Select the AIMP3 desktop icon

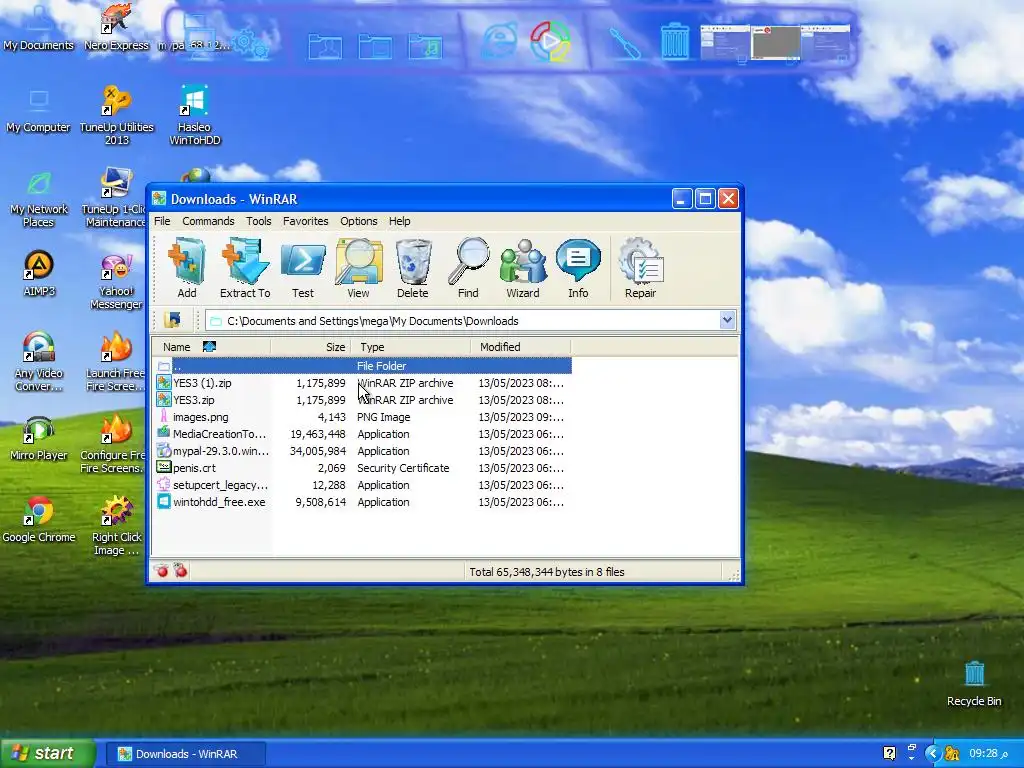[x=39, y=274]
